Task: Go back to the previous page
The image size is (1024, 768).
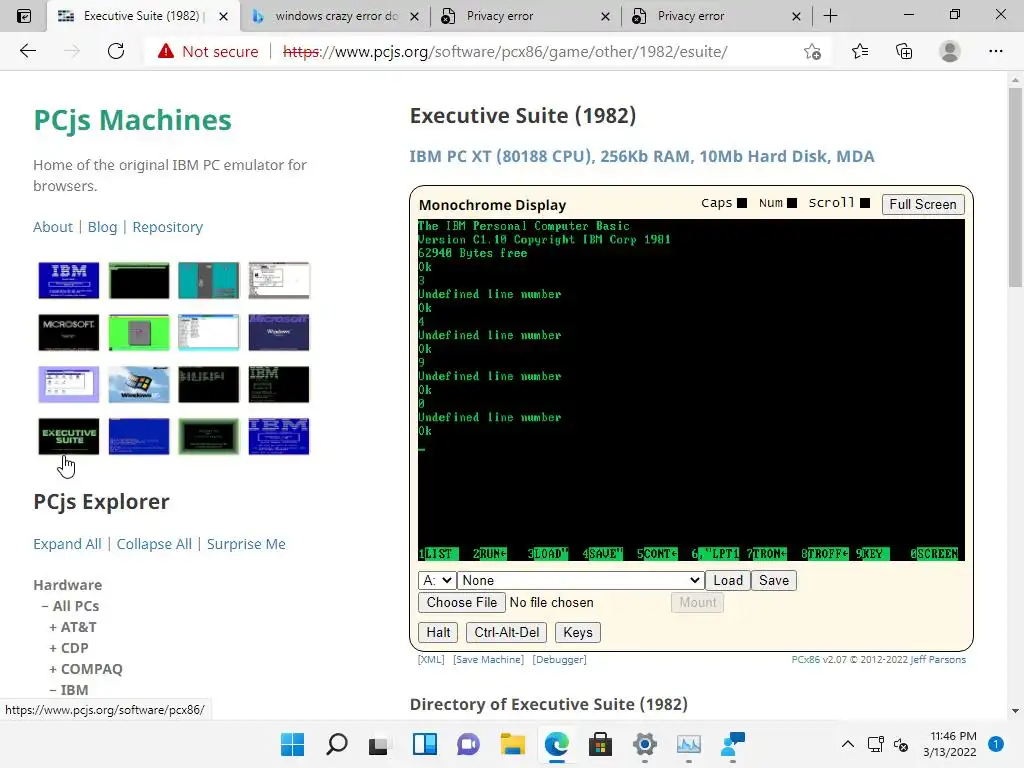Action: point(28,51)
